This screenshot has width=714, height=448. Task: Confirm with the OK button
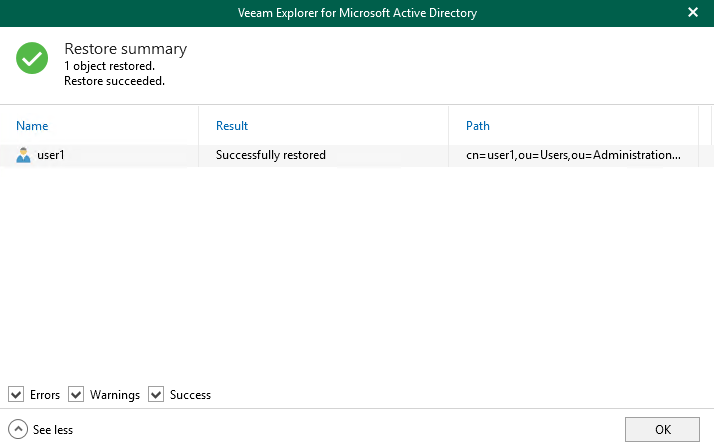[662, 429]
